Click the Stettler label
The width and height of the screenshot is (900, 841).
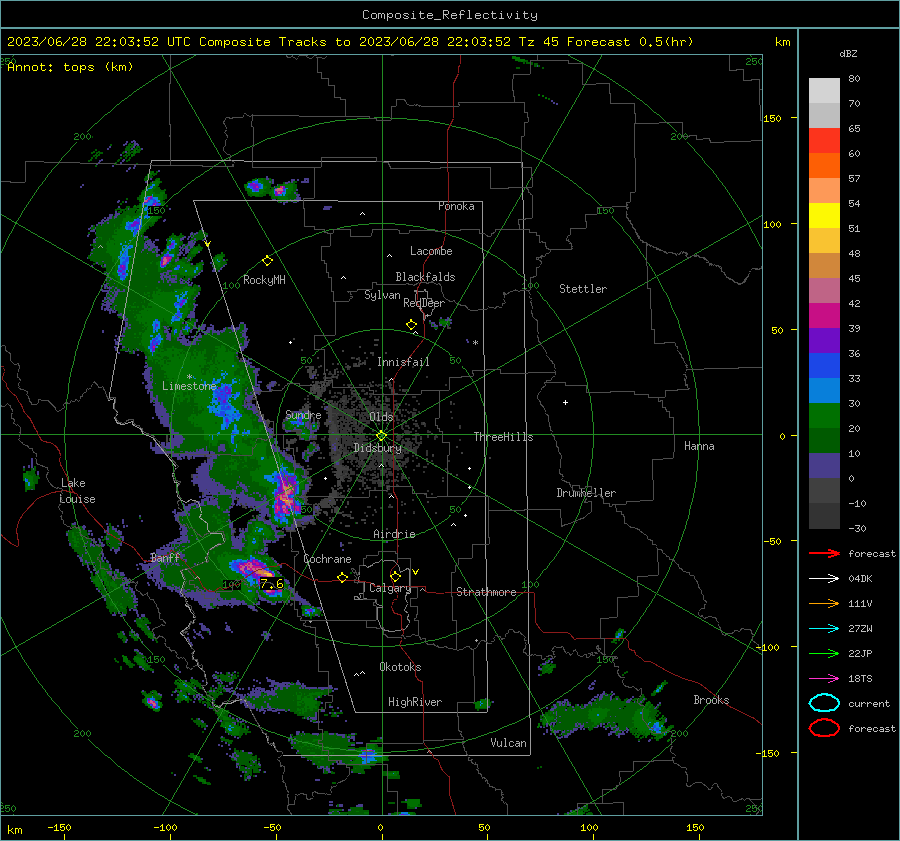coord(583,289)
